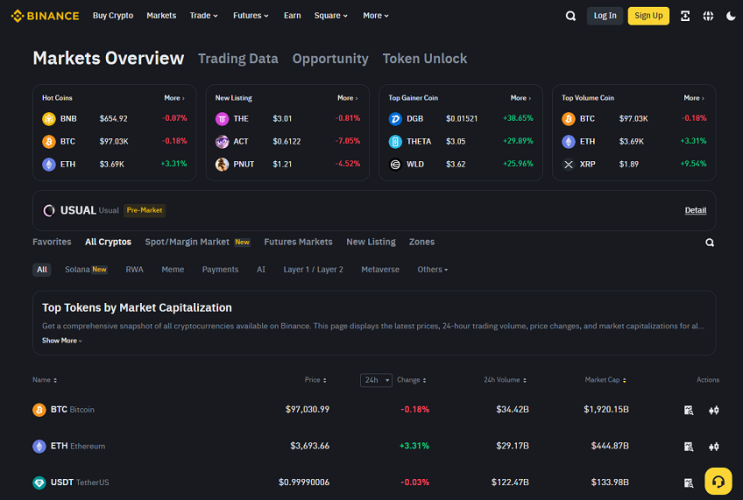Screen dimensions: 743x500
Task: Toggle dark mode moon icon
Action: (x=731, y=16)
